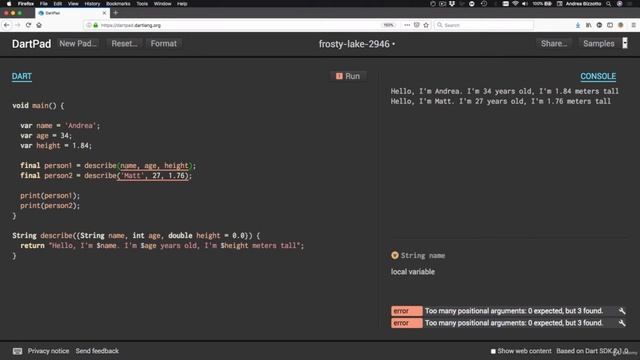
Task: Open the File menu
Action: [44, 4]
